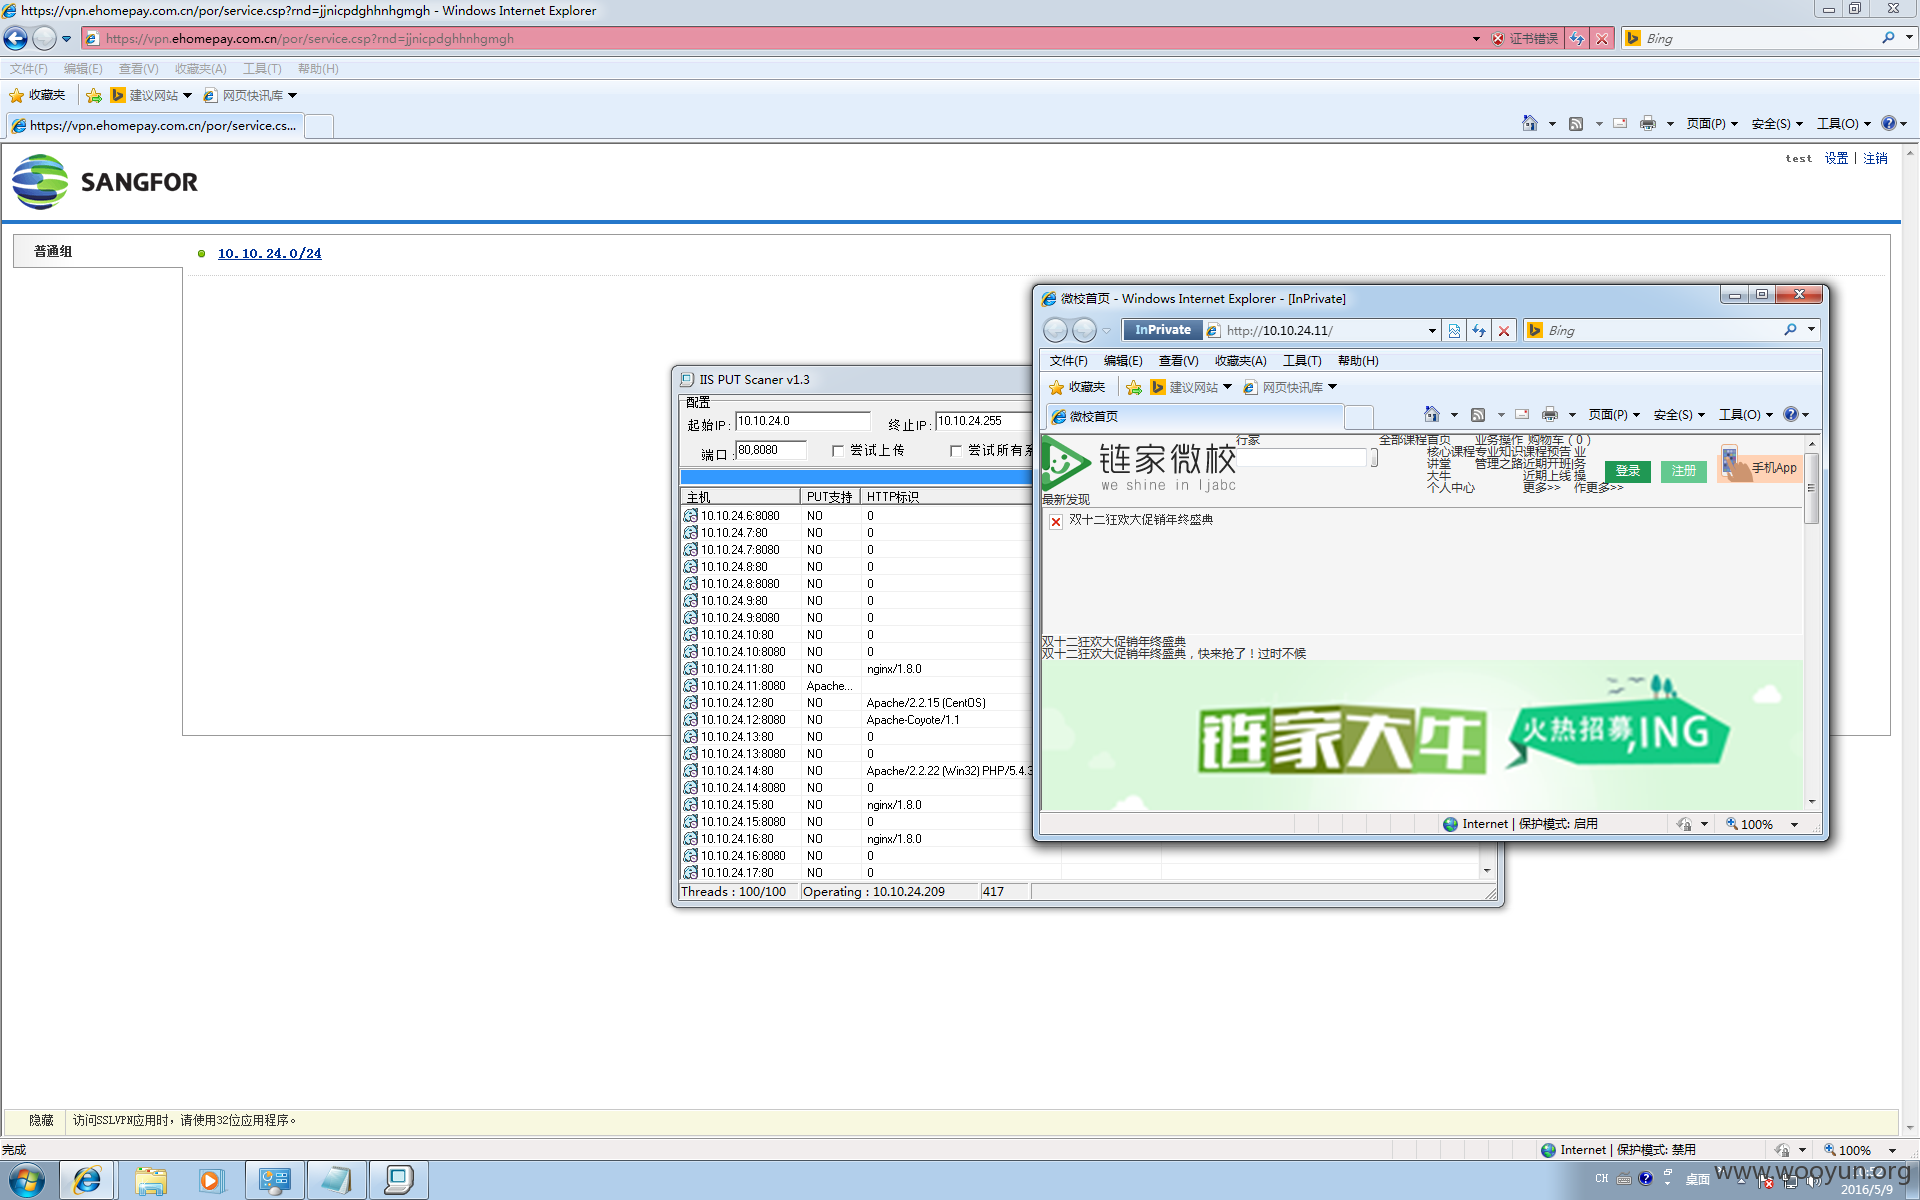Click the search field beside the 链家微校 logo

[x=1302, y=458]
